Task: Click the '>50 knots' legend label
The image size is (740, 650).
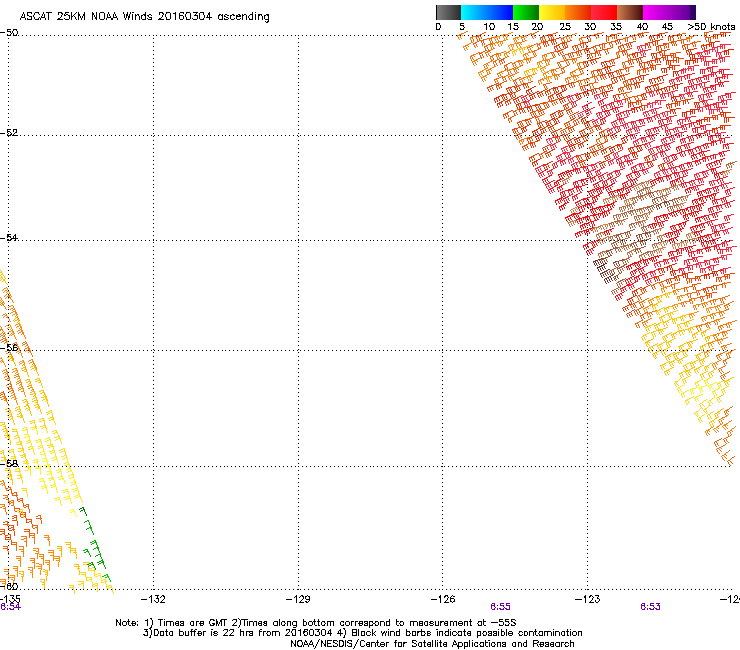Action: coord(711,27)
